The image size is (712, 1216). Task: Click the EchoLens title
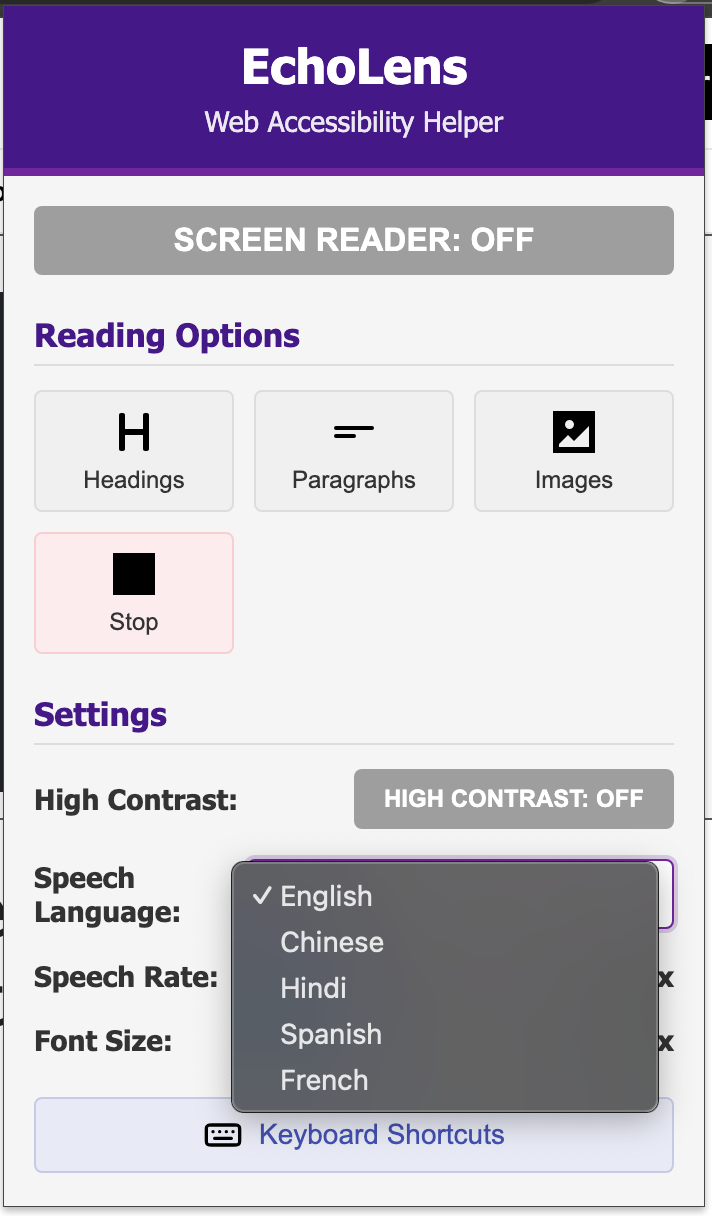(x=354, y=67)
